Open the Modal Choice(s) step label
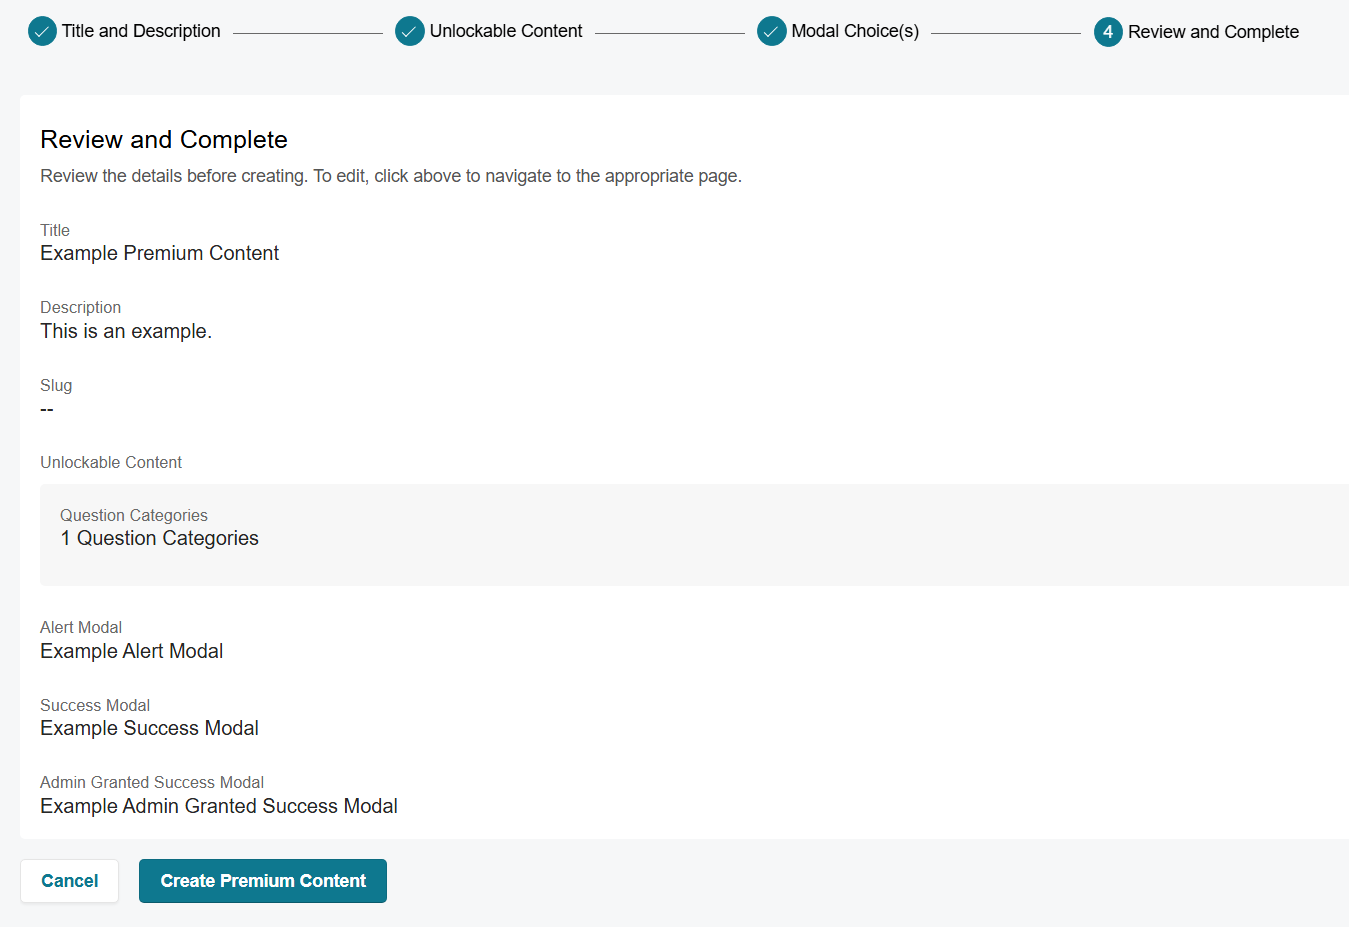 click(855, 31)
